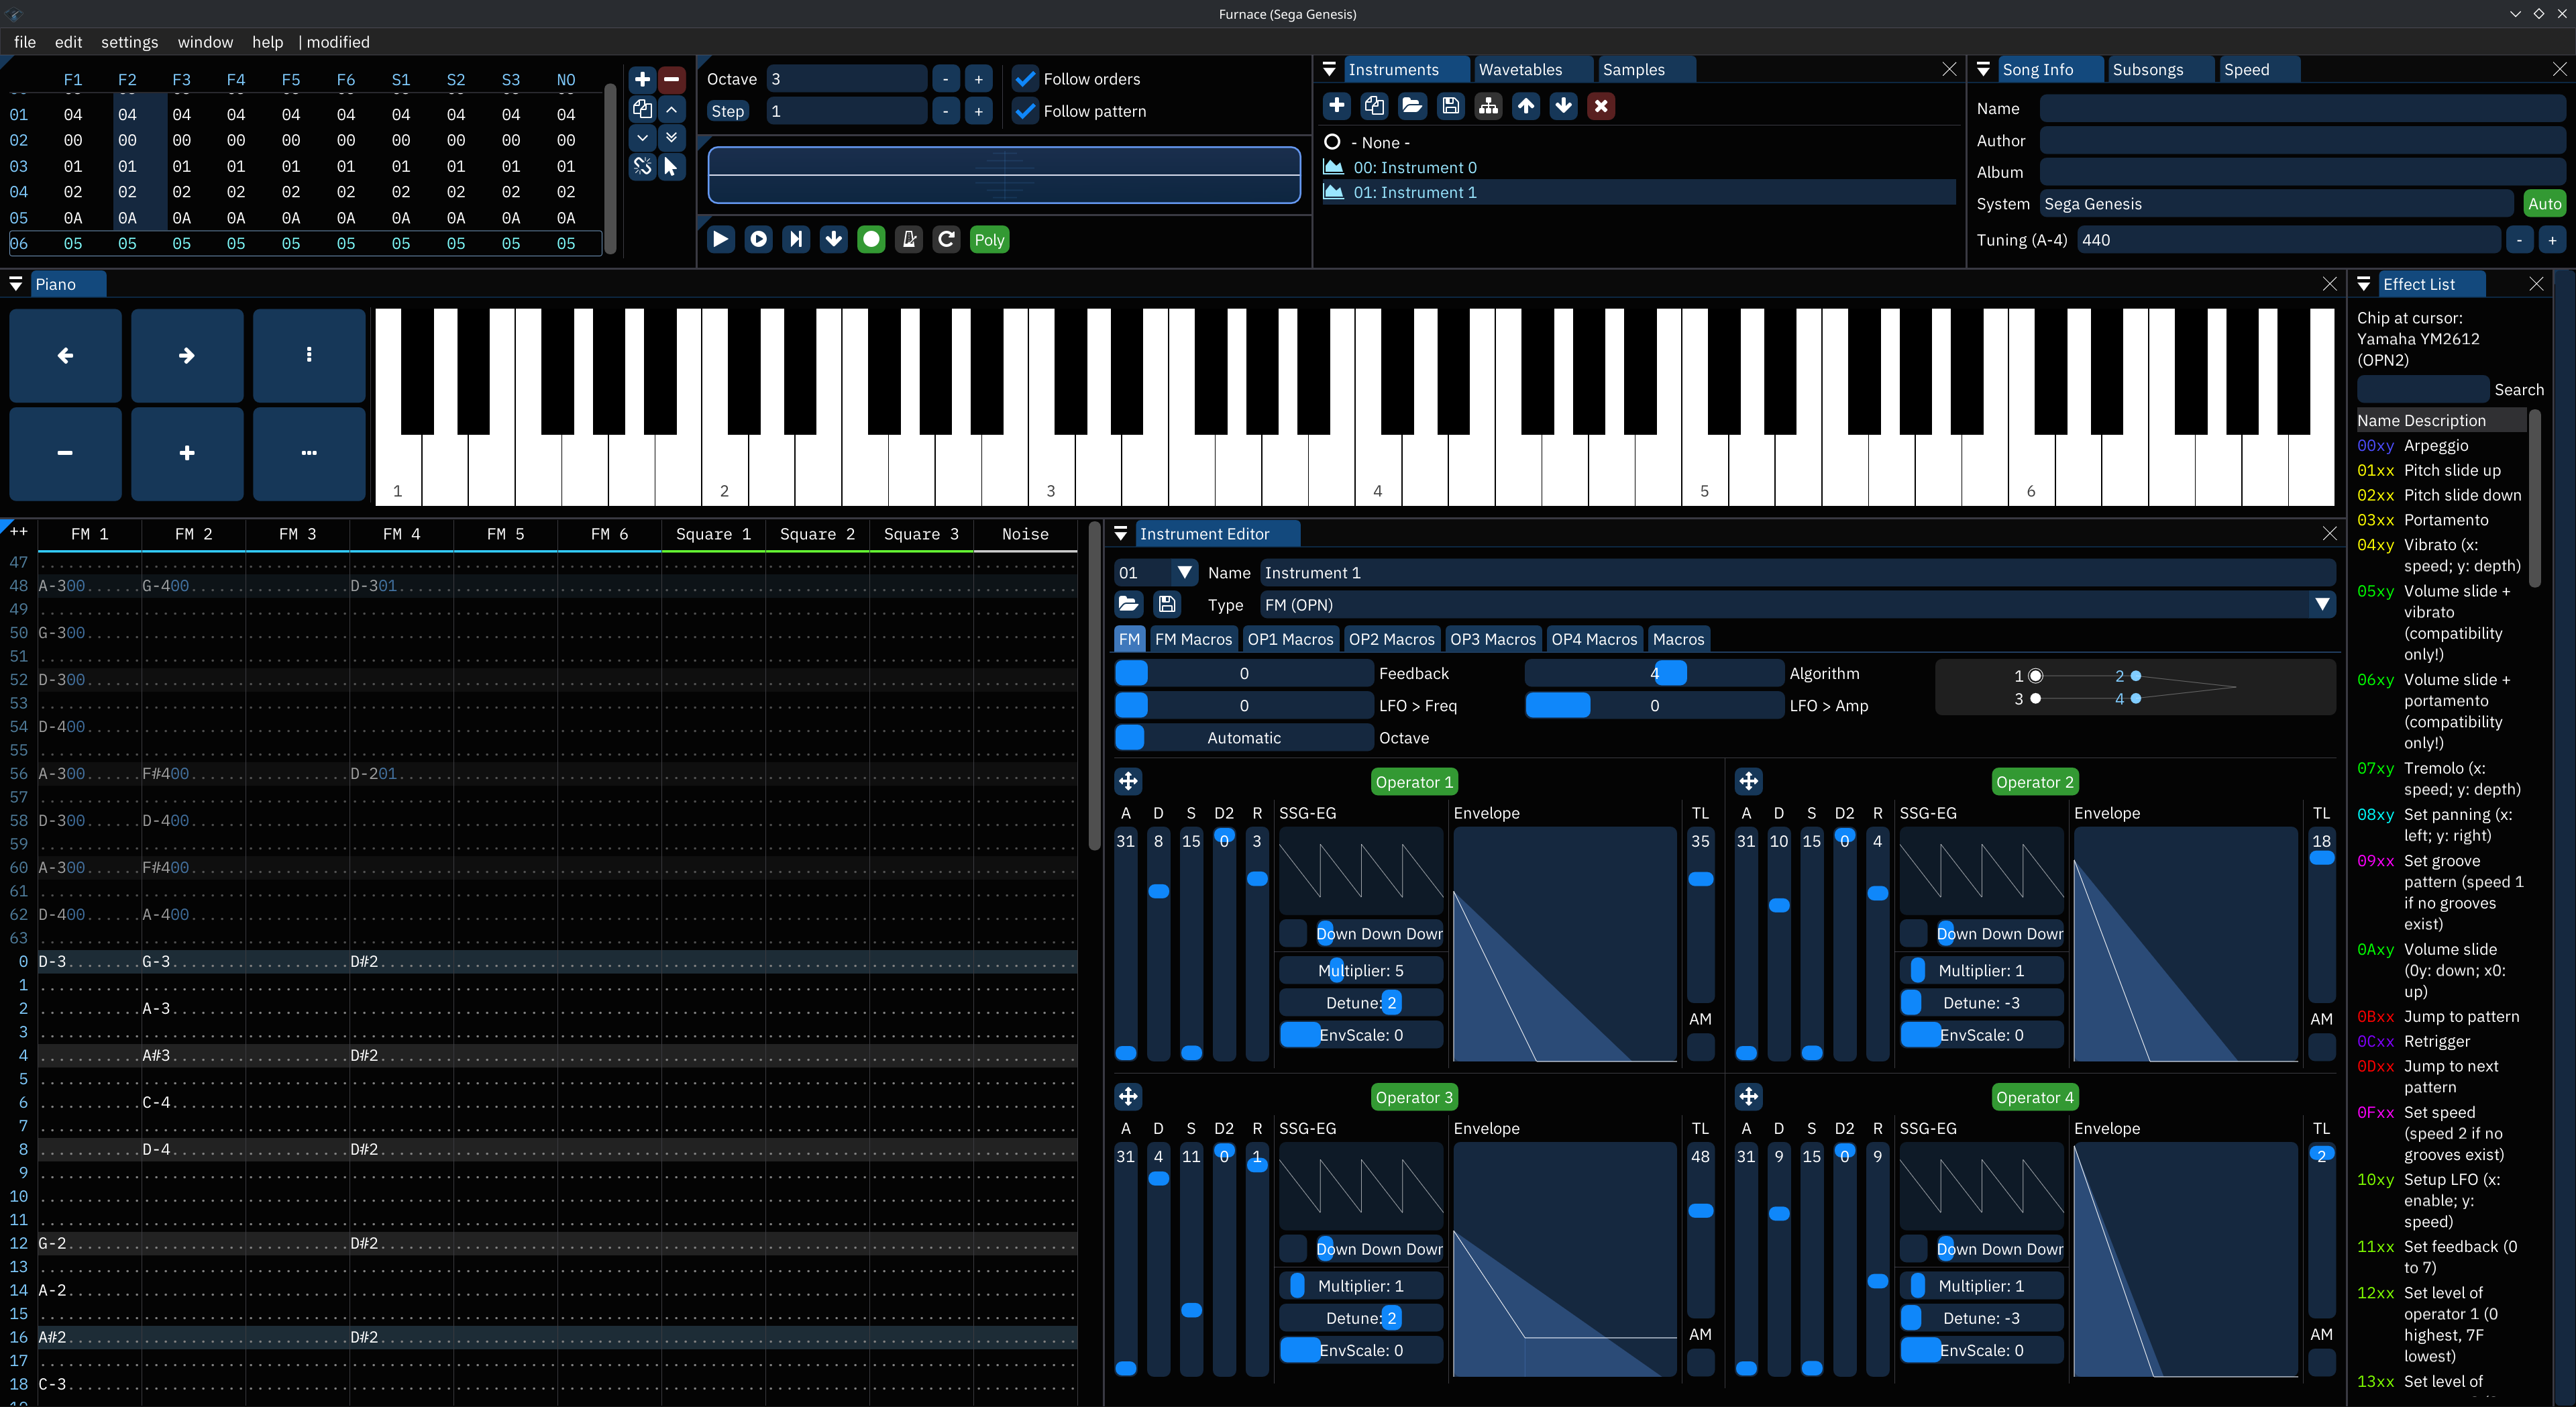Move the instrument down in the list
The image size is (2576, 1407).
(x=1563, y=106)
